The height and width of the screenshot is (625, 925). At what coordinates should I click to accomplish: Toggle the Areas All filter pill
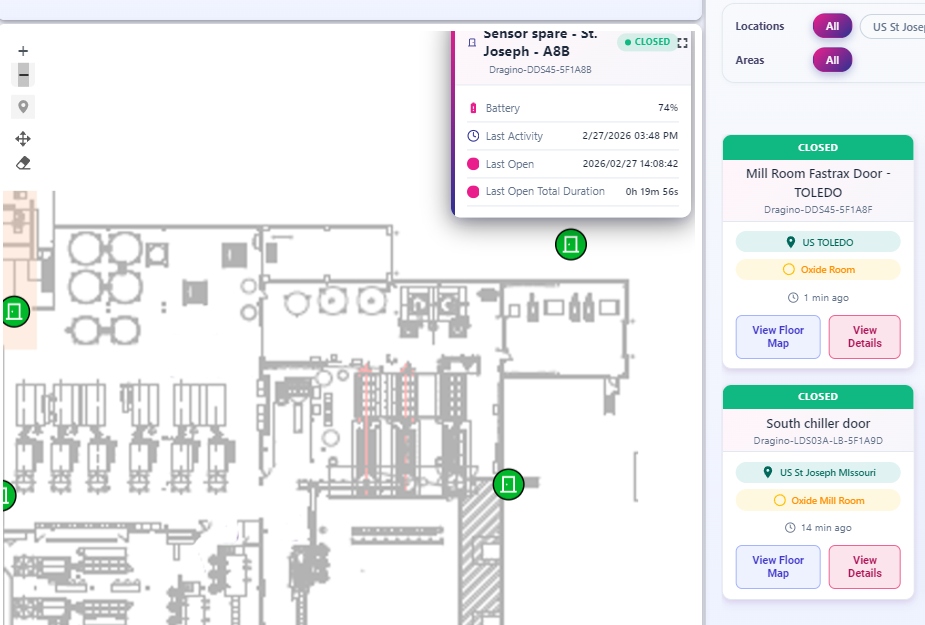tap(832, 60)
